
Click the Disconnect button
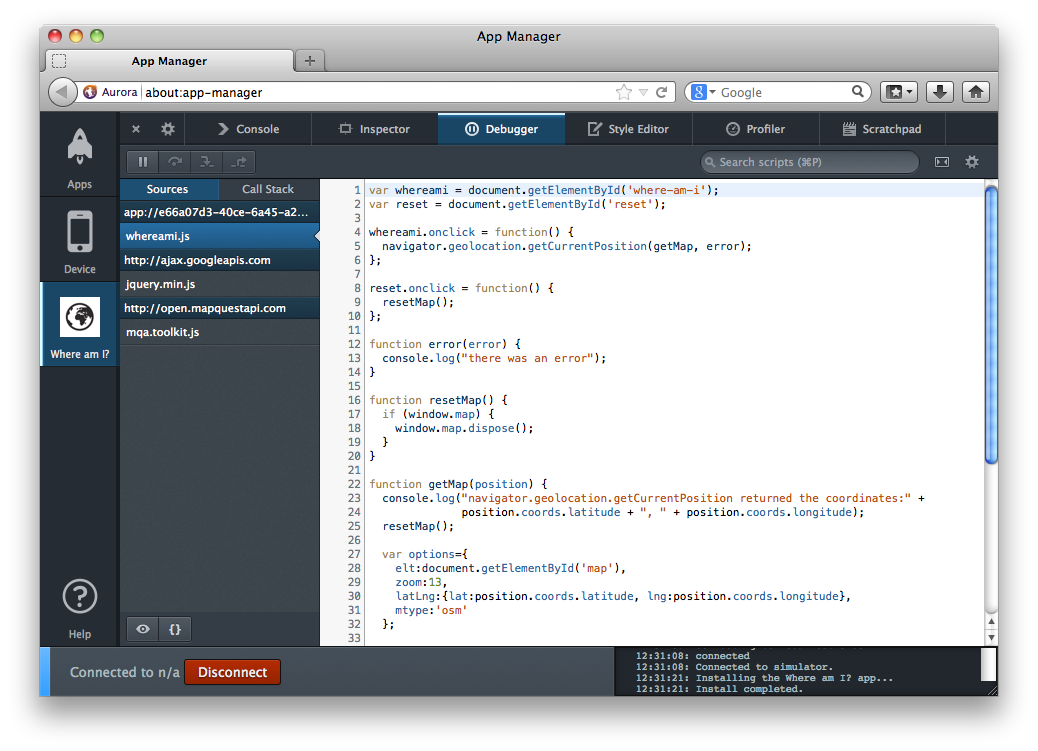(232, 672)
